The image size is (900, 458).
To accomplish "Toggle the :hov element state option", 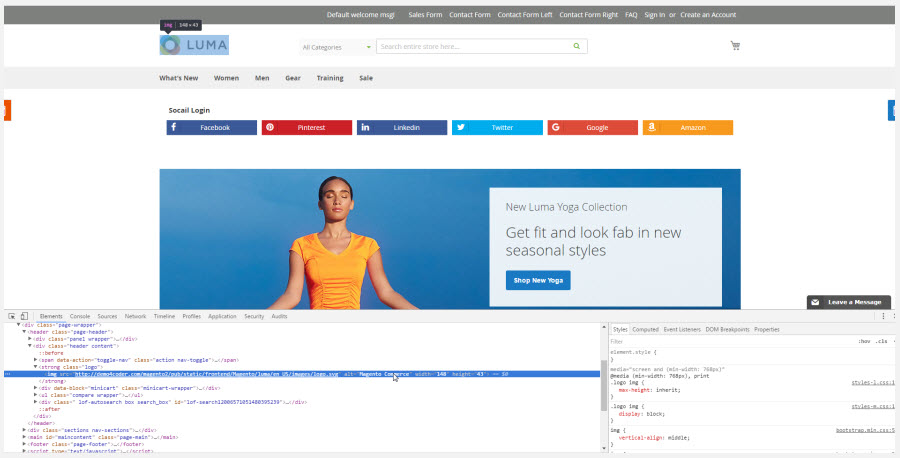I will point(864,341).
